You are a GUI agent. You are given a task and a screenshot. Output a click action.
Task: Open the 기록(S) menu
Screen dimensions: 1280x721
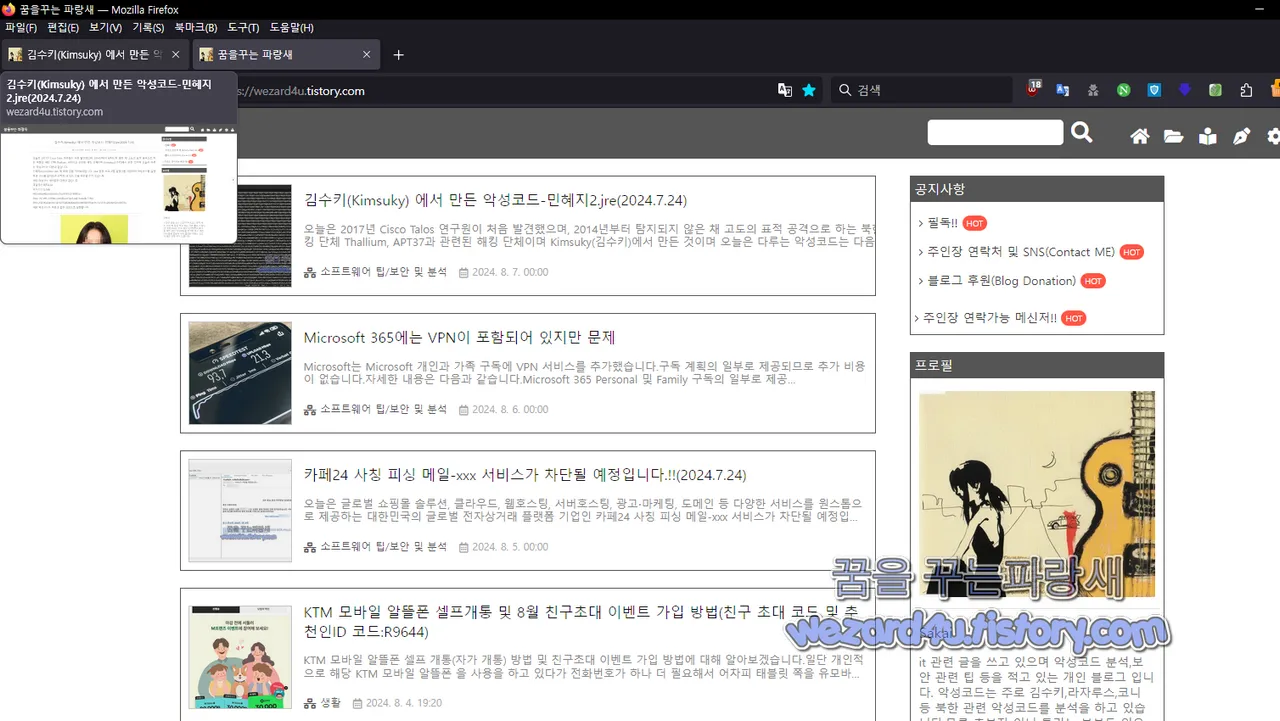[x=148, y=28]
